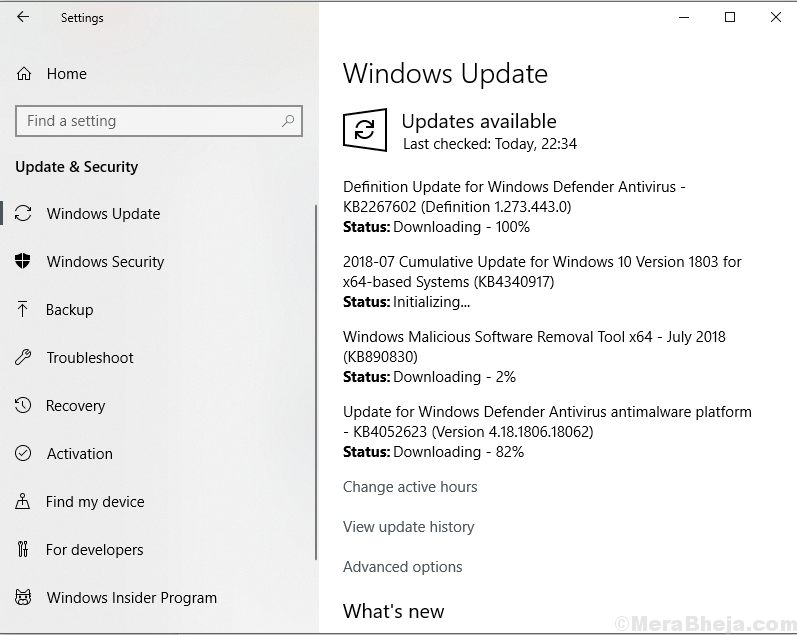This screenshot has height=635, width=797.
Task: Click the Windows Update page title
Action: click(445, 74)
